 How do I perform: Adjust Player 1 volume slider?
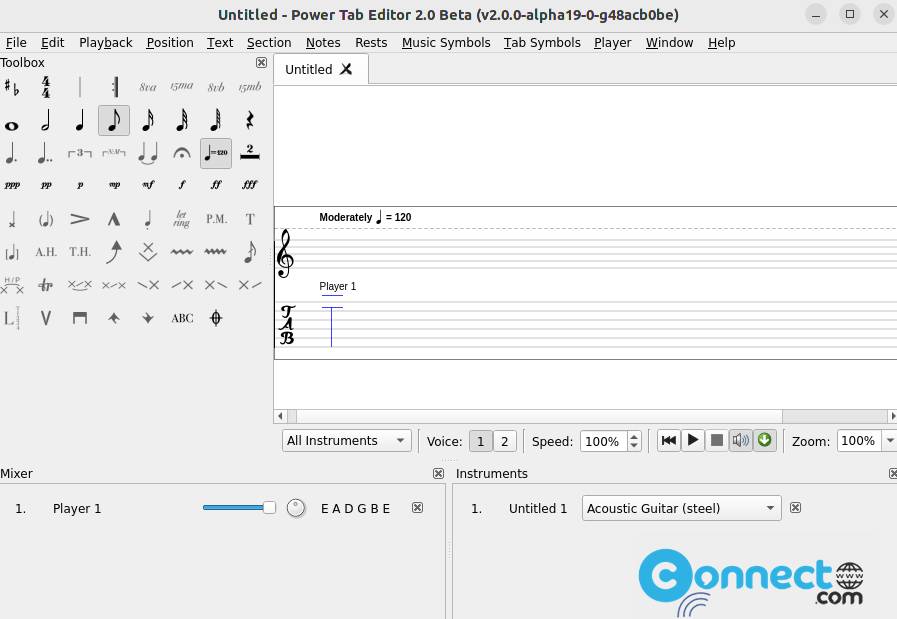239,507
